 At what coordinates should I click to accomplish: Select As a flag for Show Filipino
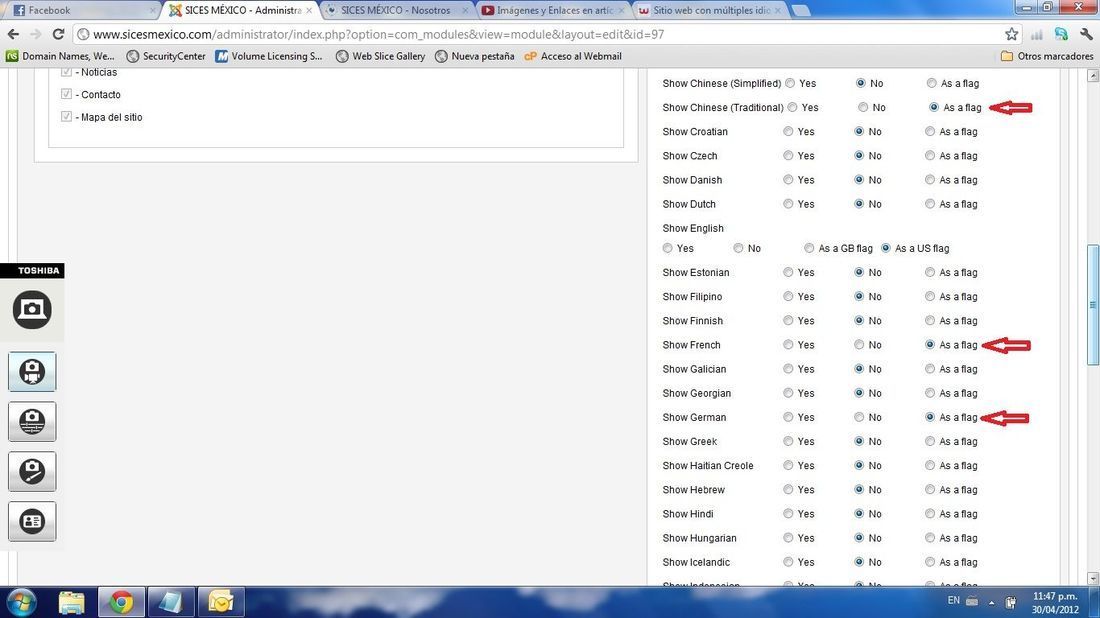pyautogui.click(x=930, y=296)
